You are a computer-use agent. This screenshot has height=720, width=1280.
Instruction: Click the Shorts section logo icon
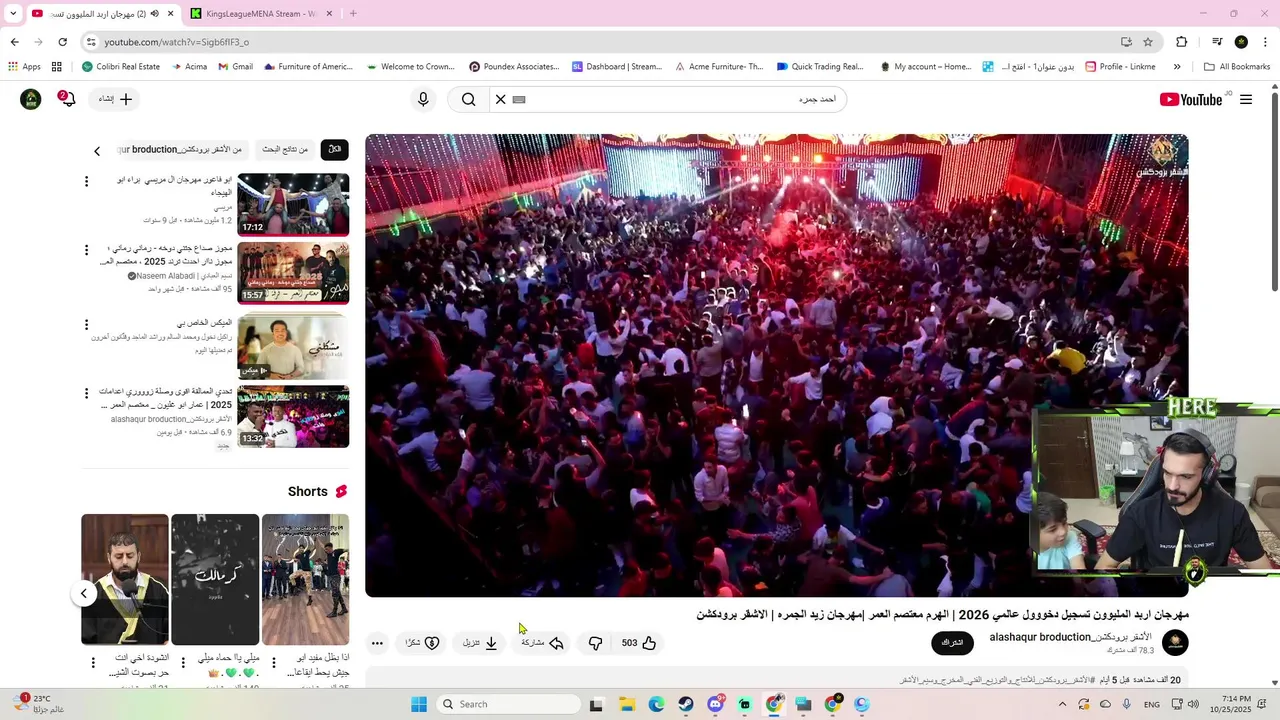click(341, 491)
